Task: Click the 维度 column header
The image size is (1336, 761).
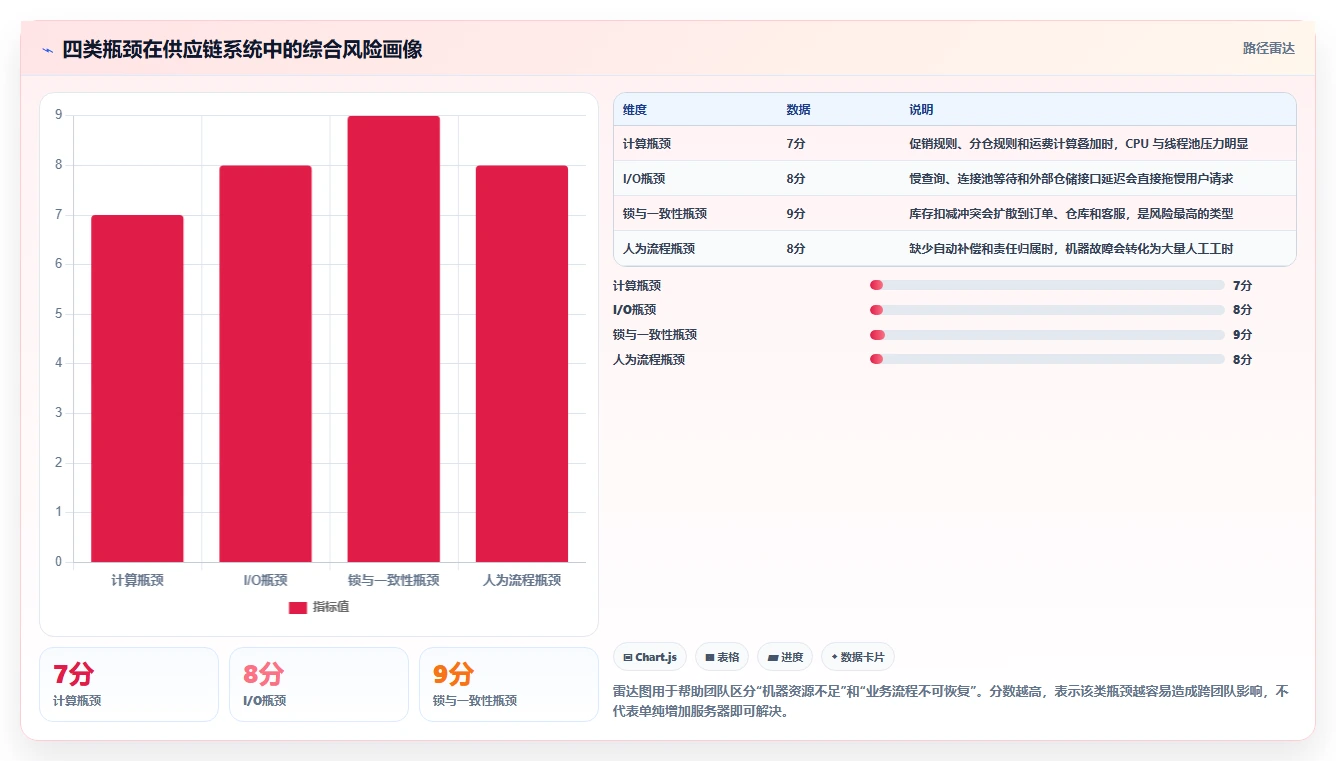Action: tap(635, 110)
